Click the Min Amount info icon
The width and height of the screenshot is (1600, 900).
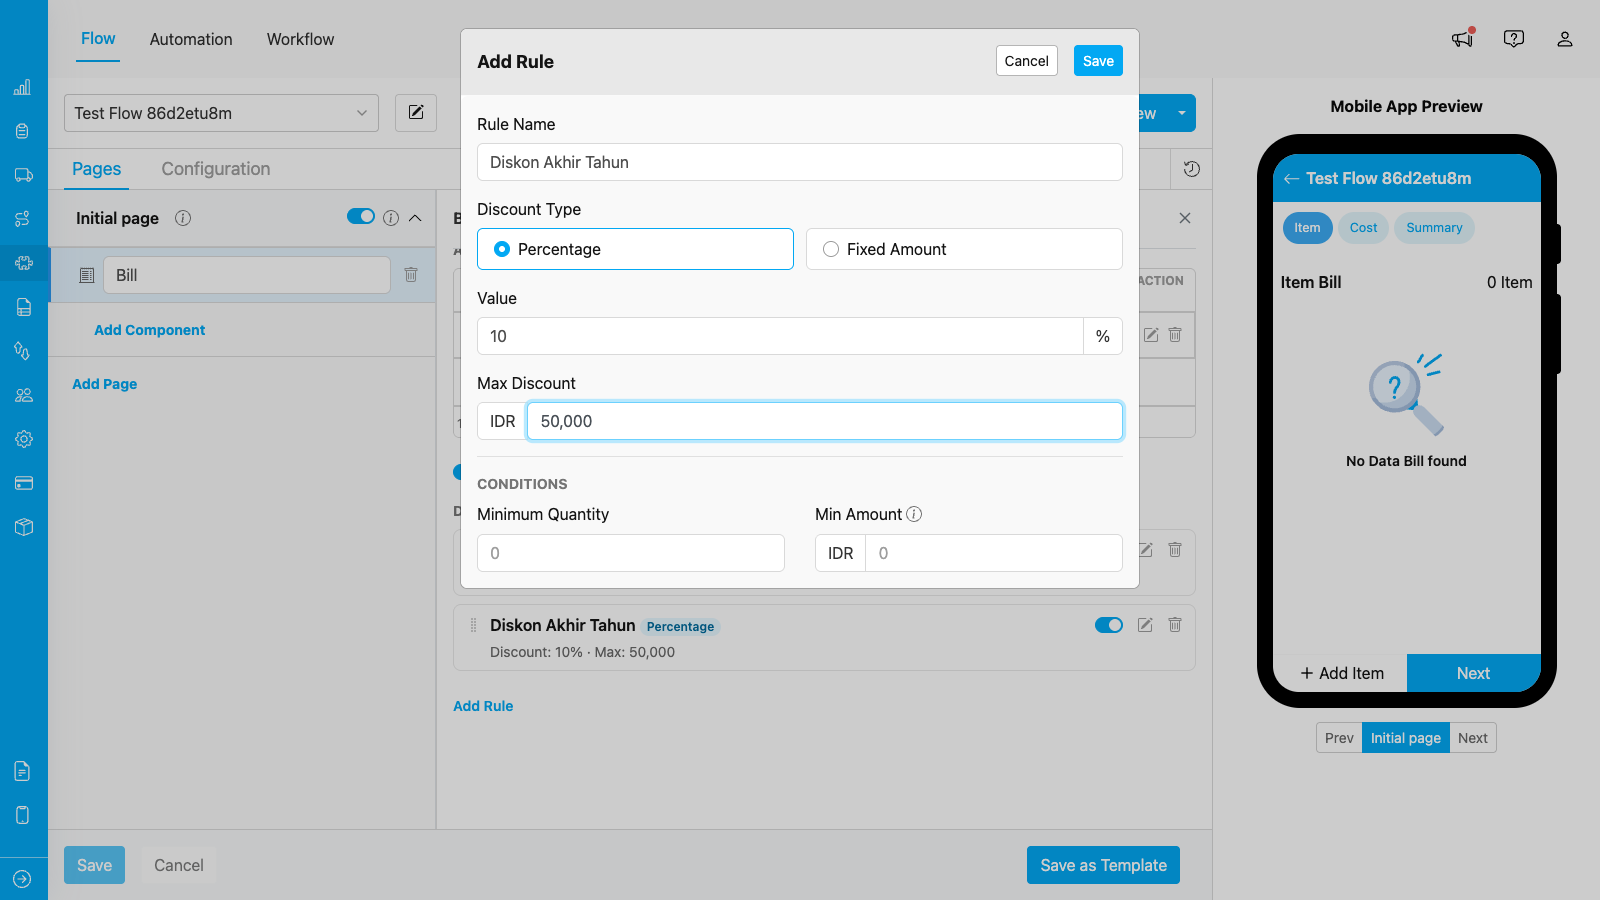click(x=914, y=514)
